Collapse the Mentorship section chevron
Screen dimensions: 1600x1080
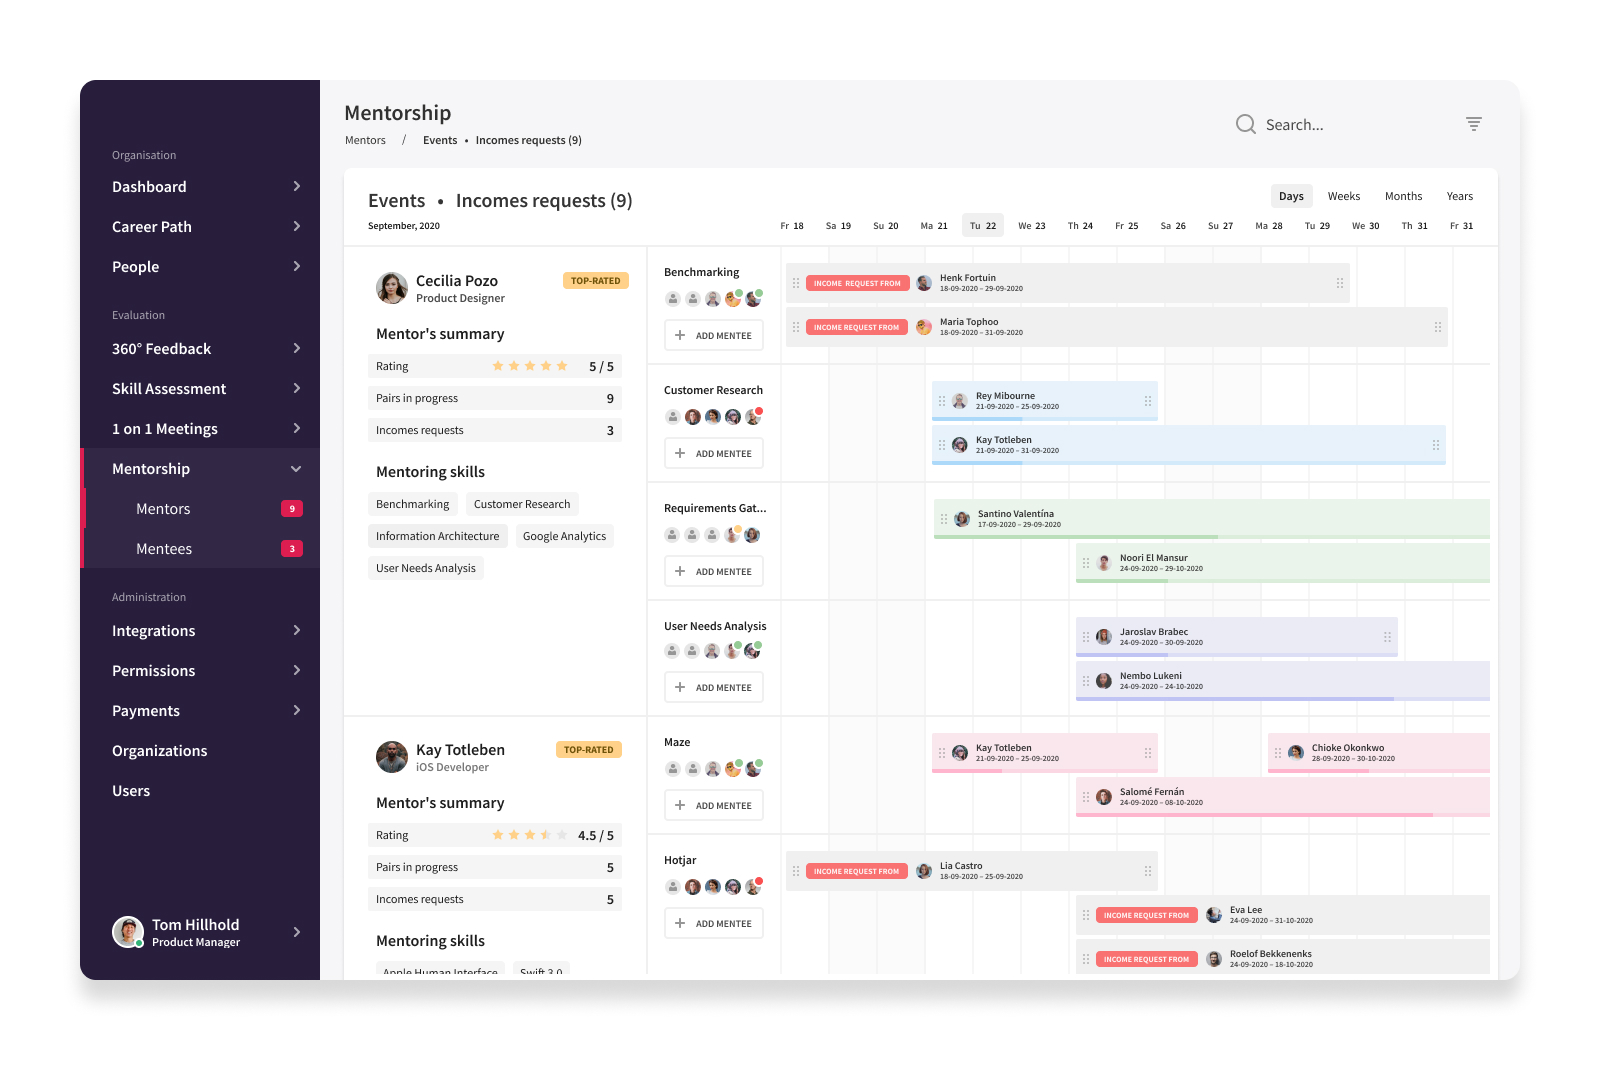pyautogui.click(x=296, y=469)
